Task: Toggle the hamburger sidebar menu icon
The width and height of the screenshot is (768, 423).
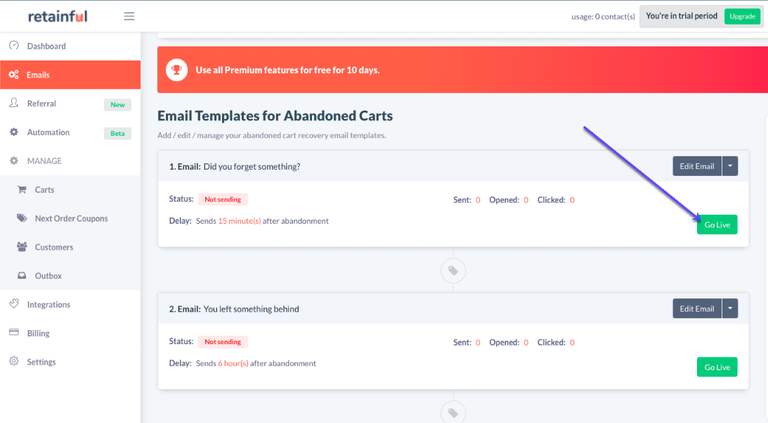Action: coord(129,16)
